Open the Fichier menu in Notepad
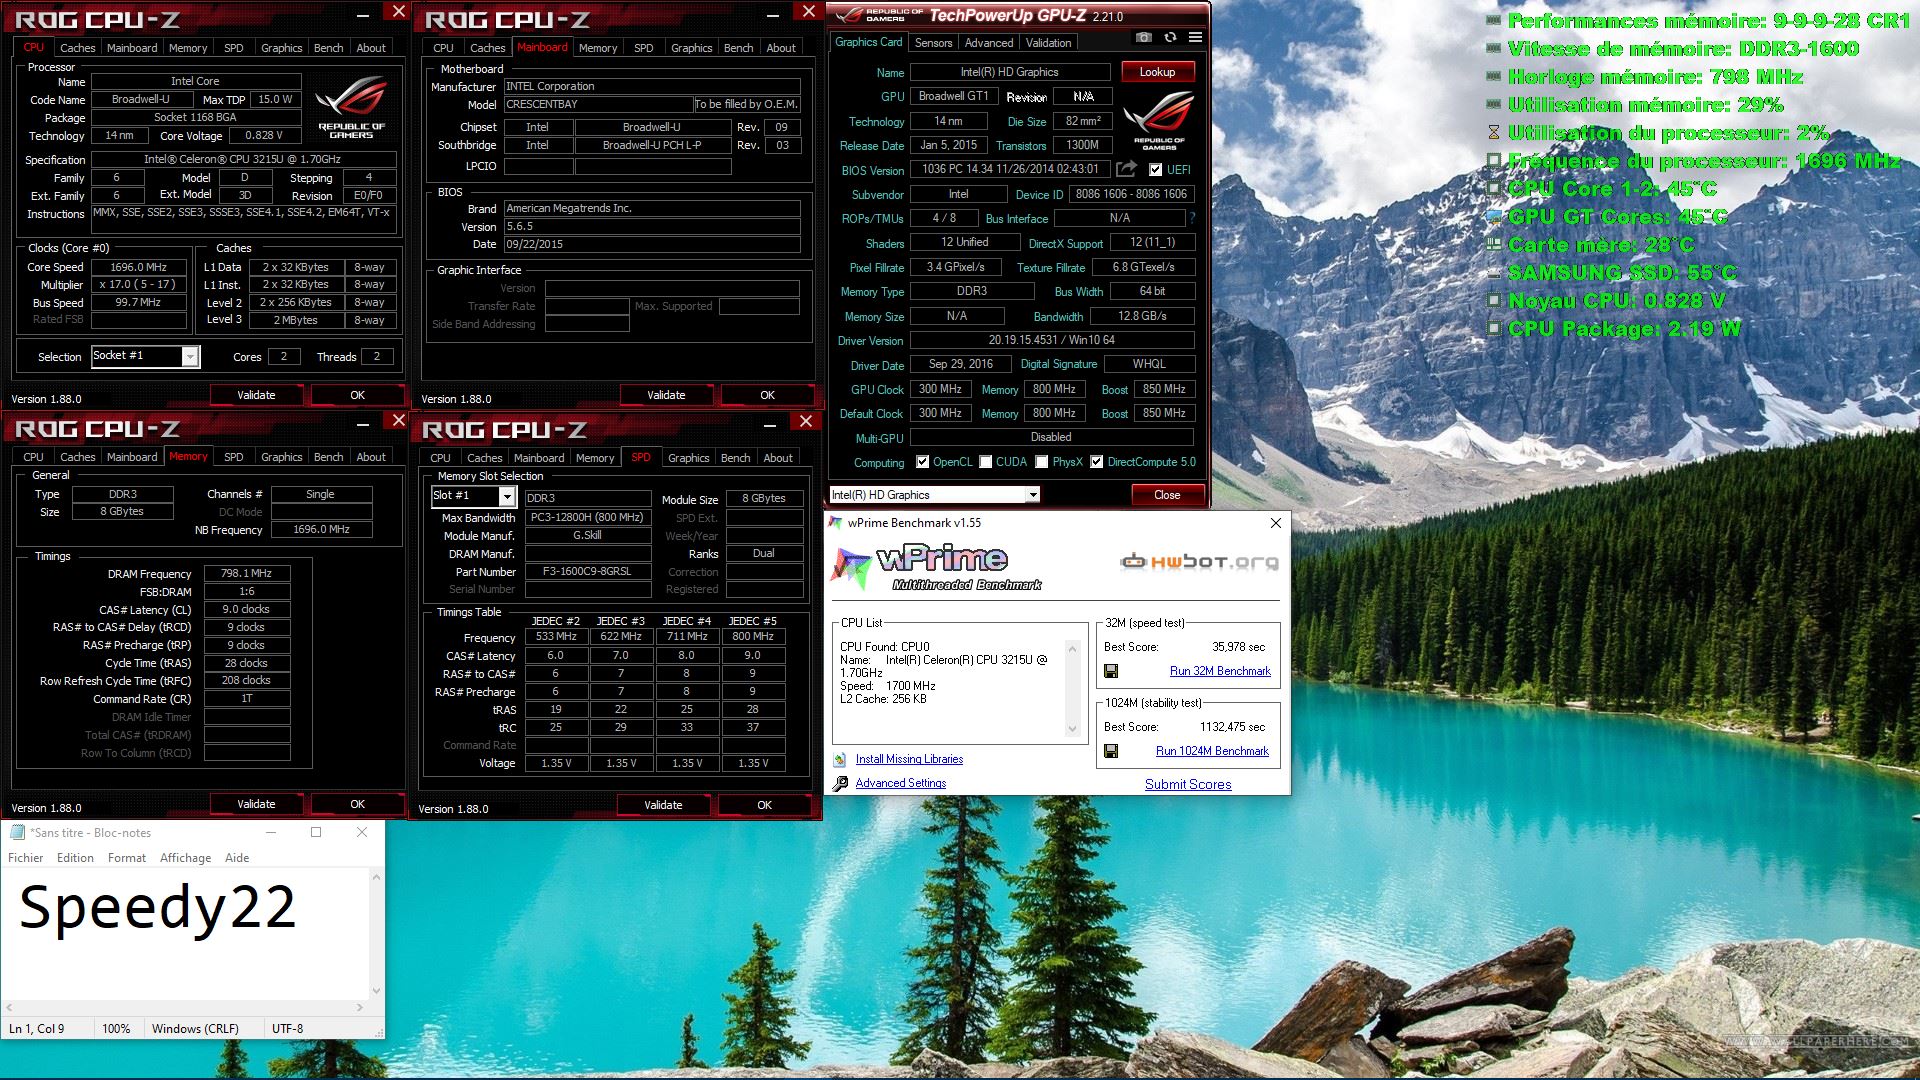The image size is (1920, 1080). click(25, 858)
